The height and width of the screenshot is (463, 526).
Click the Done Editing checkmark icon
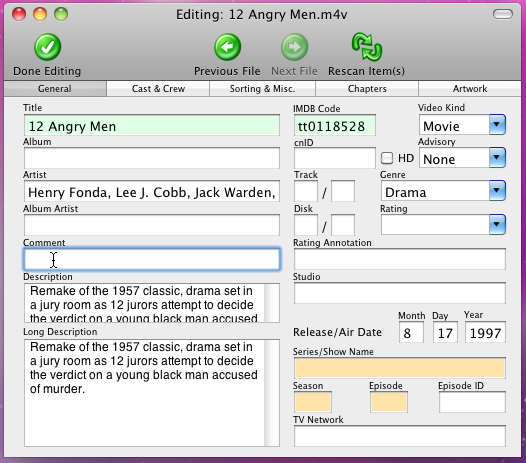pos(47,47)
